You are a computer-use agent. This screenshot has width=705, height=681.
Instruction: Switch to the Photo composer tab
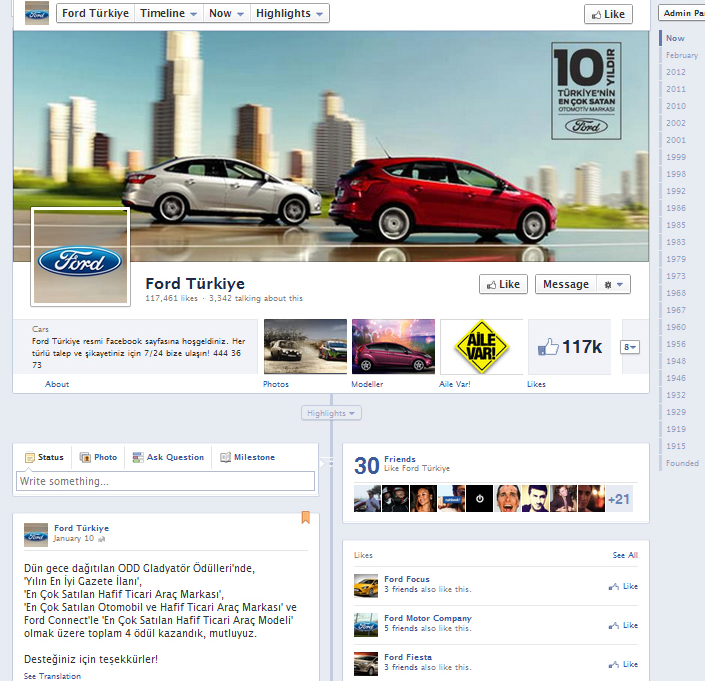tap(98, 457)
